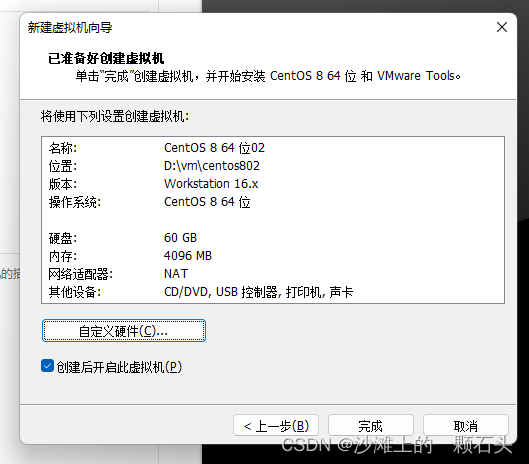Select the network adapter value NAT
Screen dimensions: 529x464
176,274
